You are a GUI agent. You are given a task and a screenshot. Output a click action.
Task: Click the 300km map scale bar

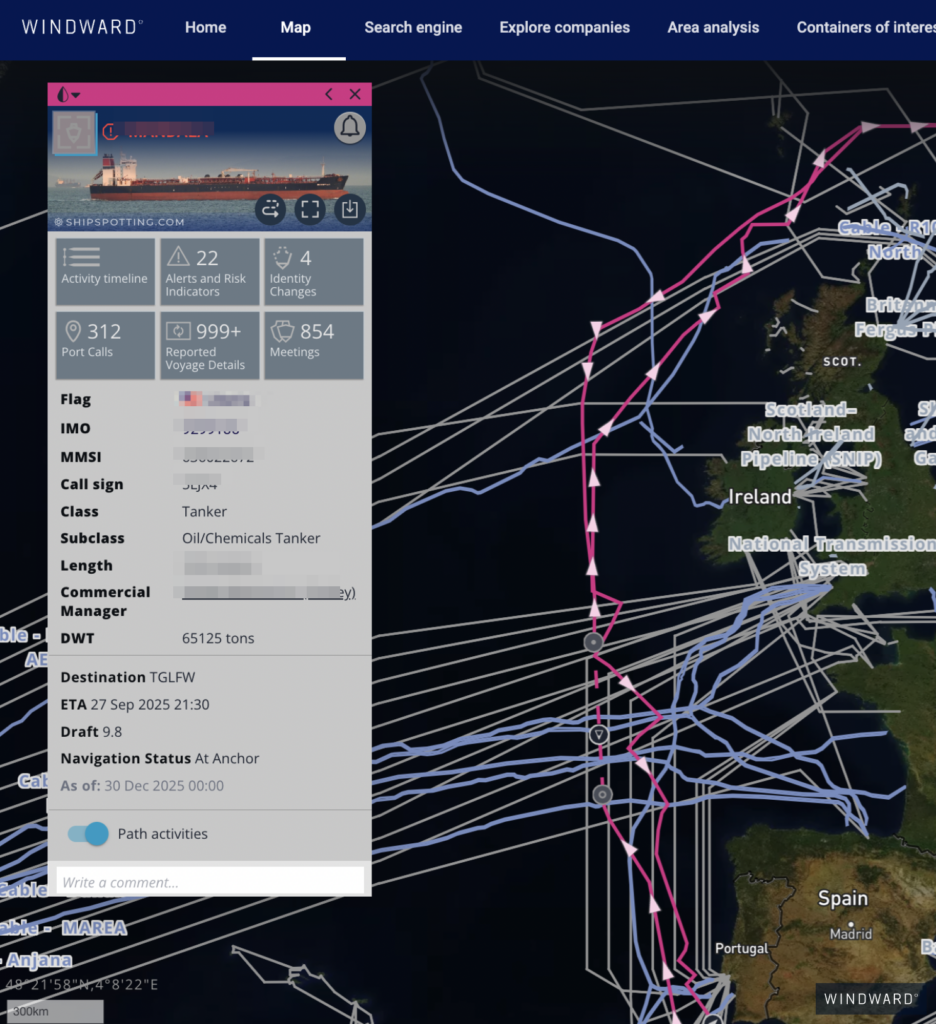(55, 1011)
